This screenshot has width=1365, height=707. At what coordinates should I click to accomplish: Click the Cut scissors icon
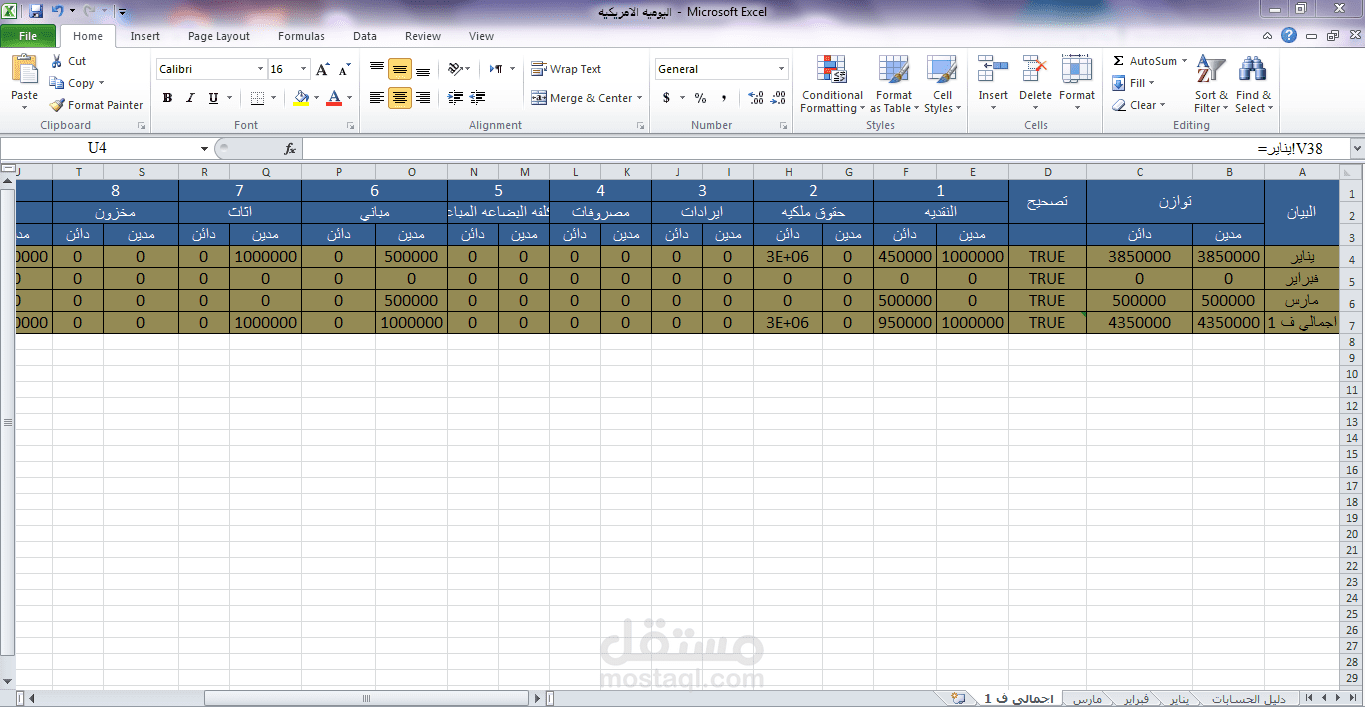(x=57, y=61)
